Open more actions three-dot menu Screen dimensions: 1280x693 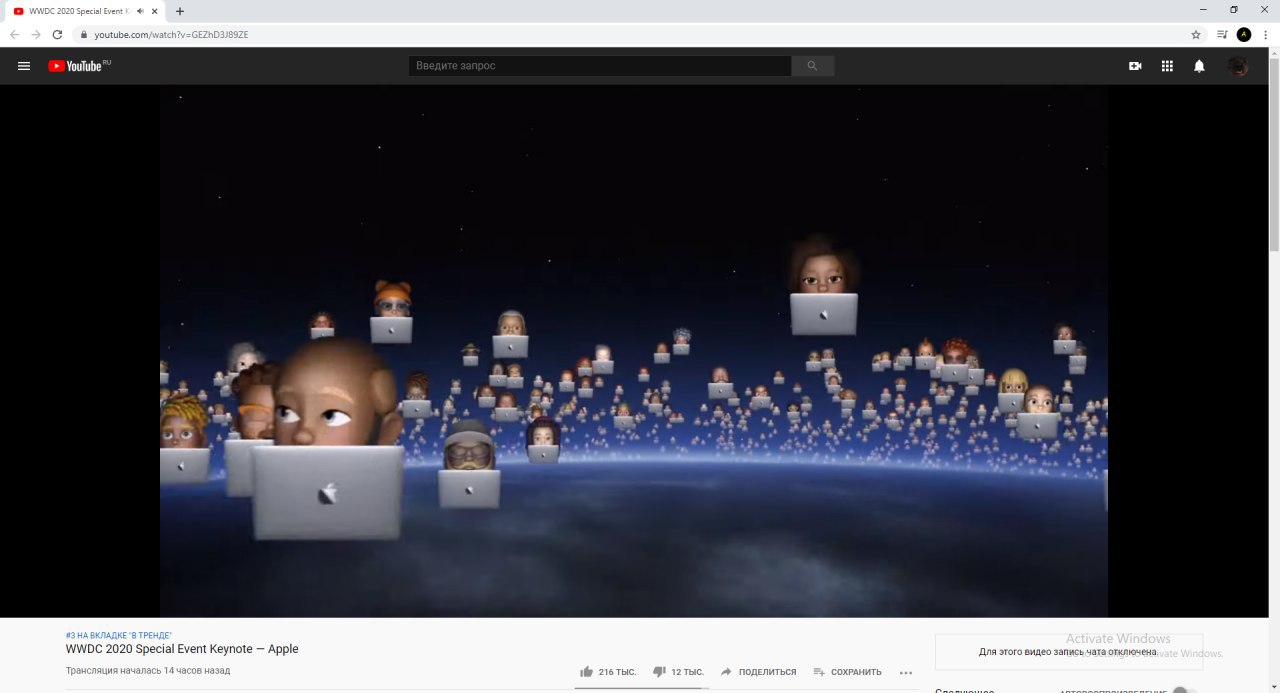click(906, 672)
